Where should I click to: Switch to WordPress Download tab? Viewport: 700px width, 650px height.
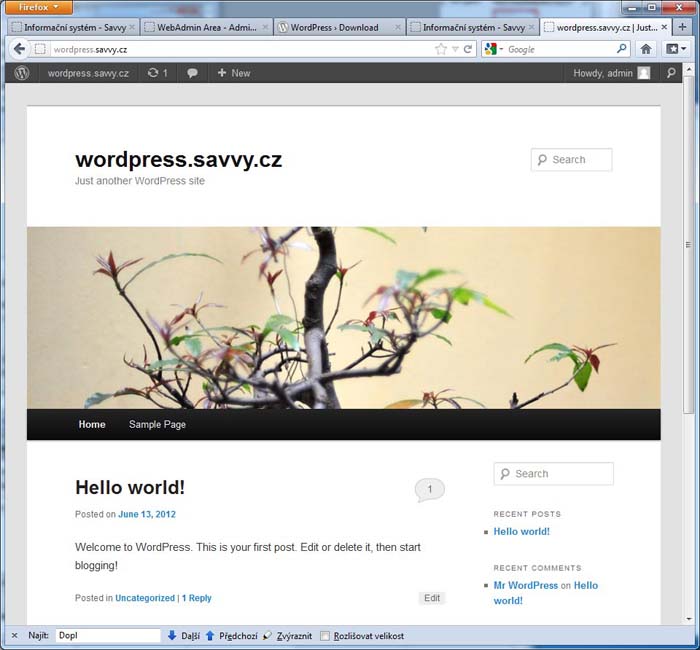339,27
